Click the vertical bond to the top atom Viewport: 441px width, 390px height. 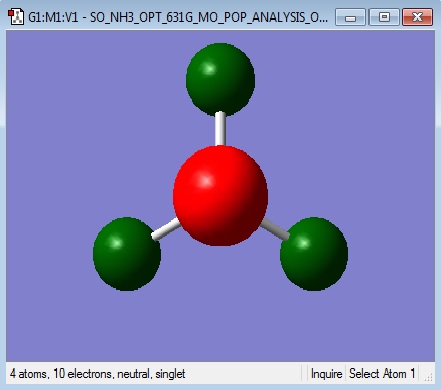point(220,129)
